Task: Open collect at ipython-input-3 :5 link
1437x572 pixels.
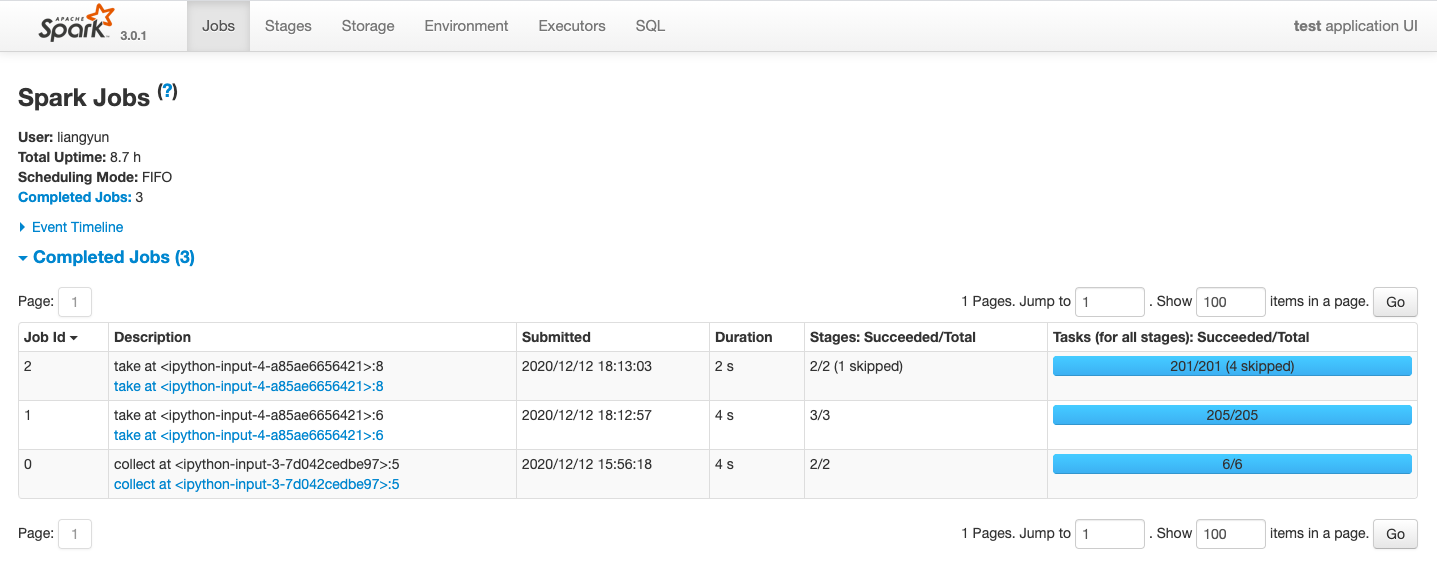Action: (x=257, y=484)
